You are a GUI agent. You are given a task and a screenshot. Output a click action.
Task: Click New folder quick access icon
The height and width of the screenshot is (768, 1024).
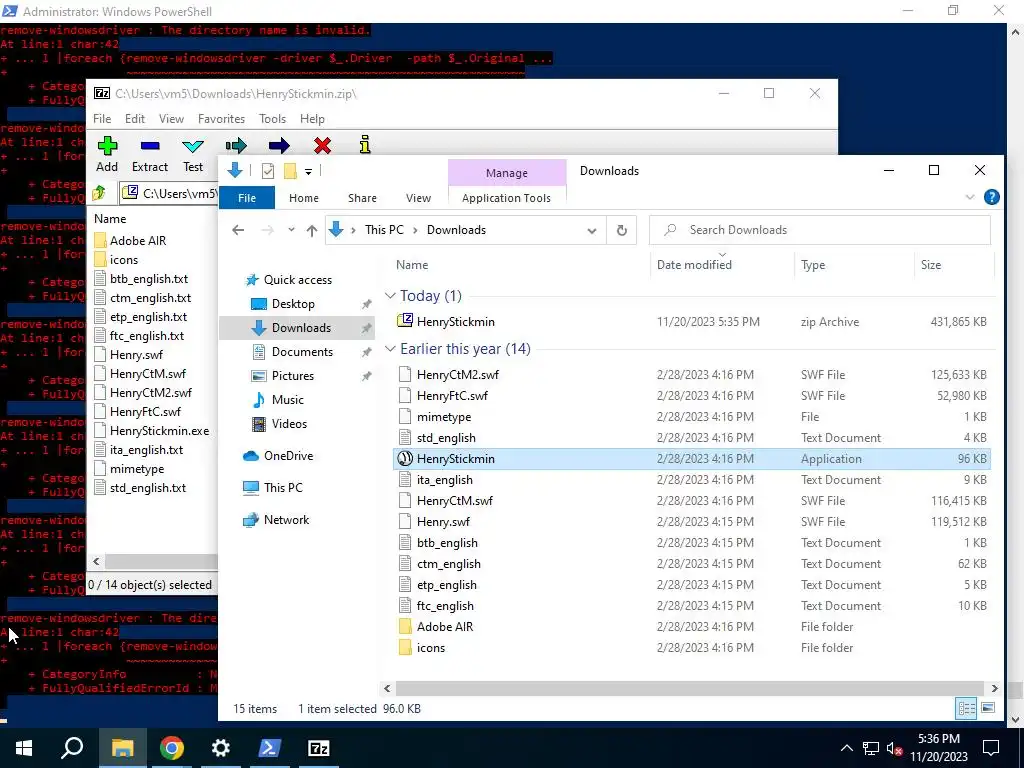(290, 171)
